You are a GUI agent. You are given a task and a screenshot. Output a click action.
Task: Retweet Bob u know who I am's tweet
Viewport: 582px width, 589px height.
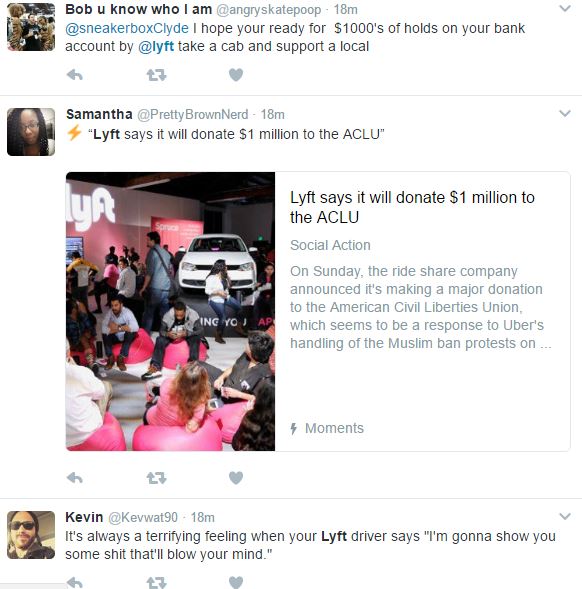156,75
